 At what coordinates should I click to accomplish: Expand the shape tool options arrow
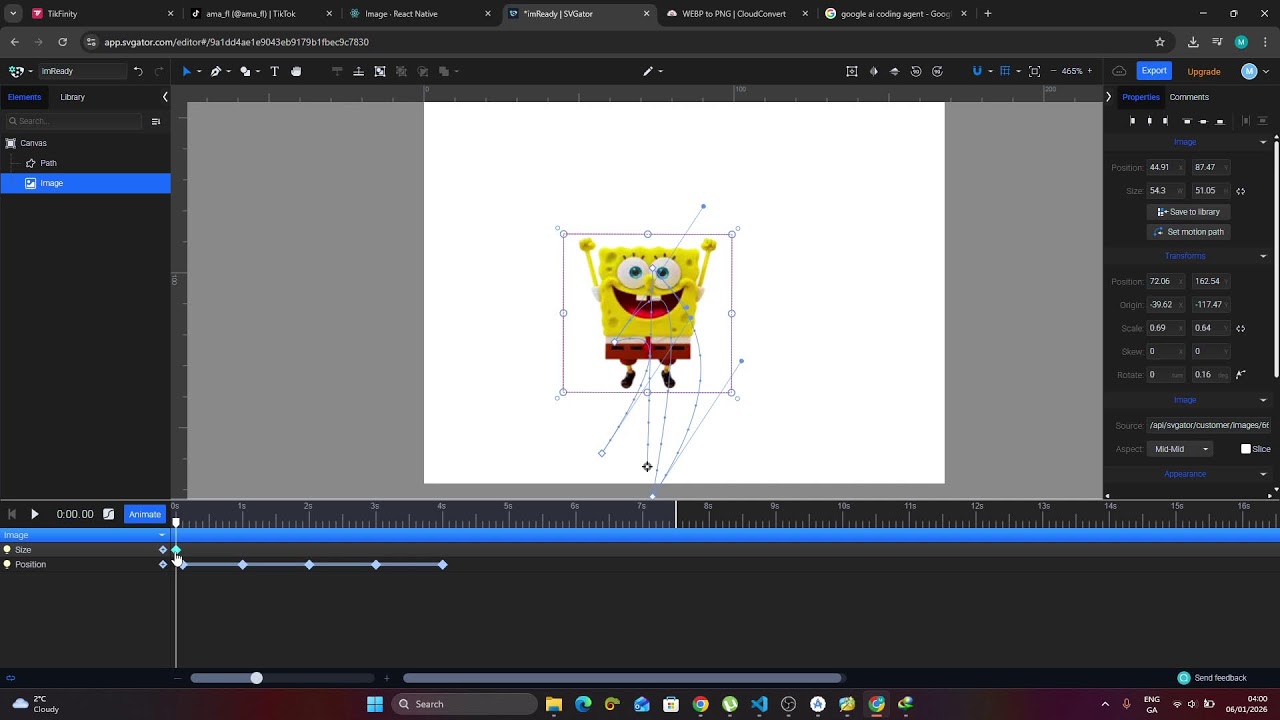tap(257, 71)
